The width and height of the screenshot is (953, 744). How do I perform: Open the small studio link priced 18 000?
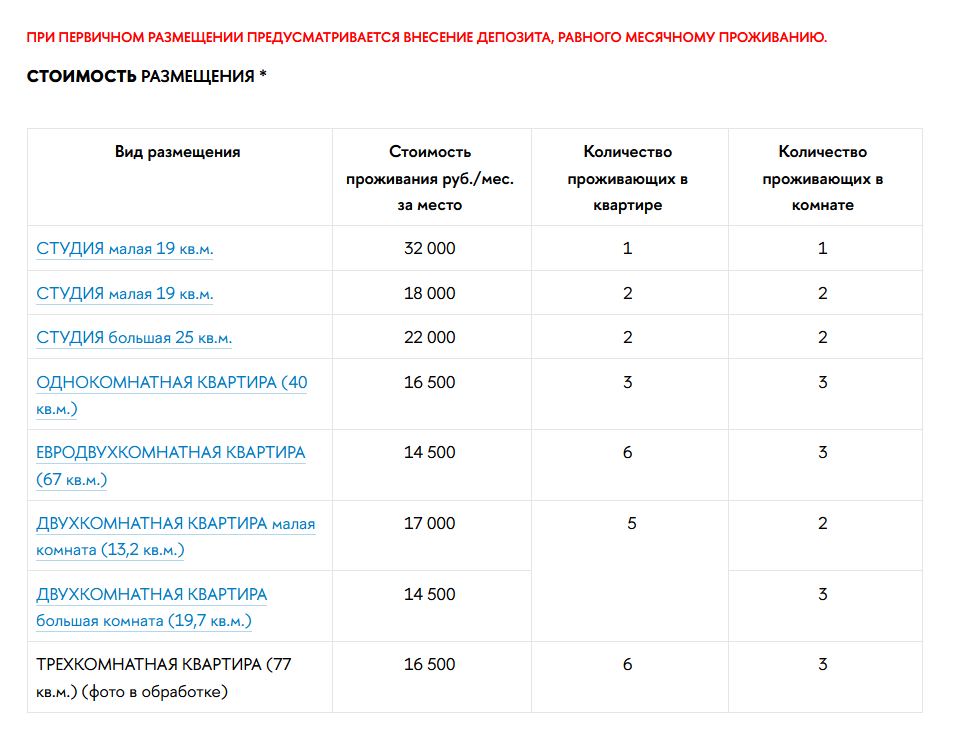[124, 294]
